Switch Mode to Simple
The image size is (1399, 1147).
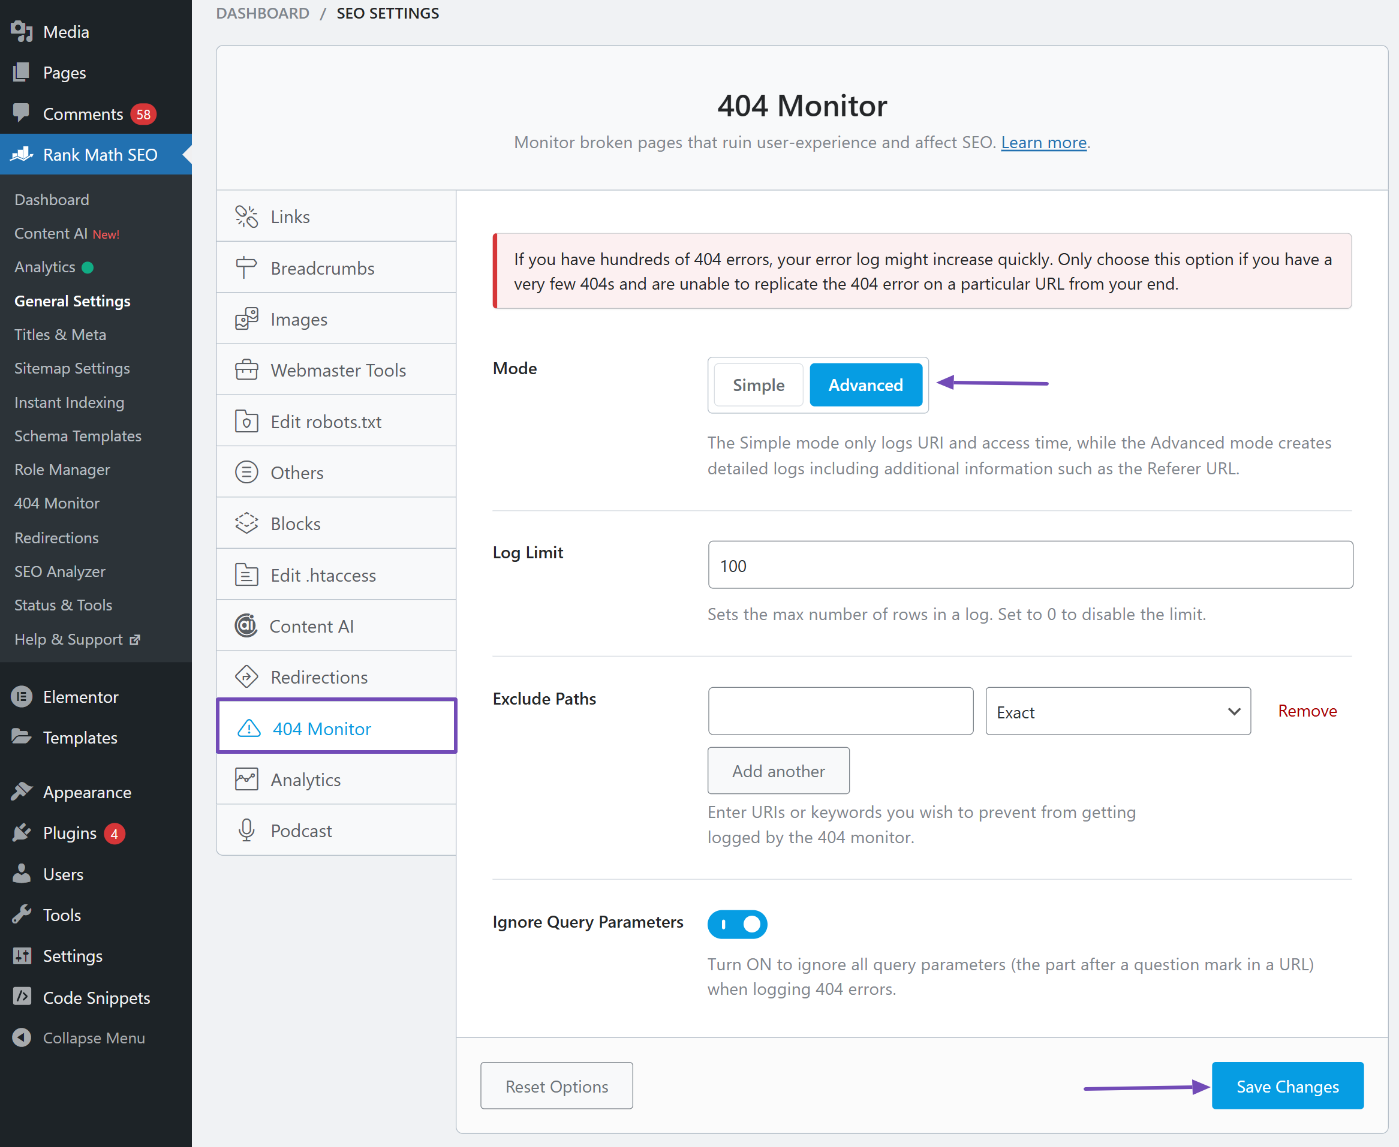758,385
